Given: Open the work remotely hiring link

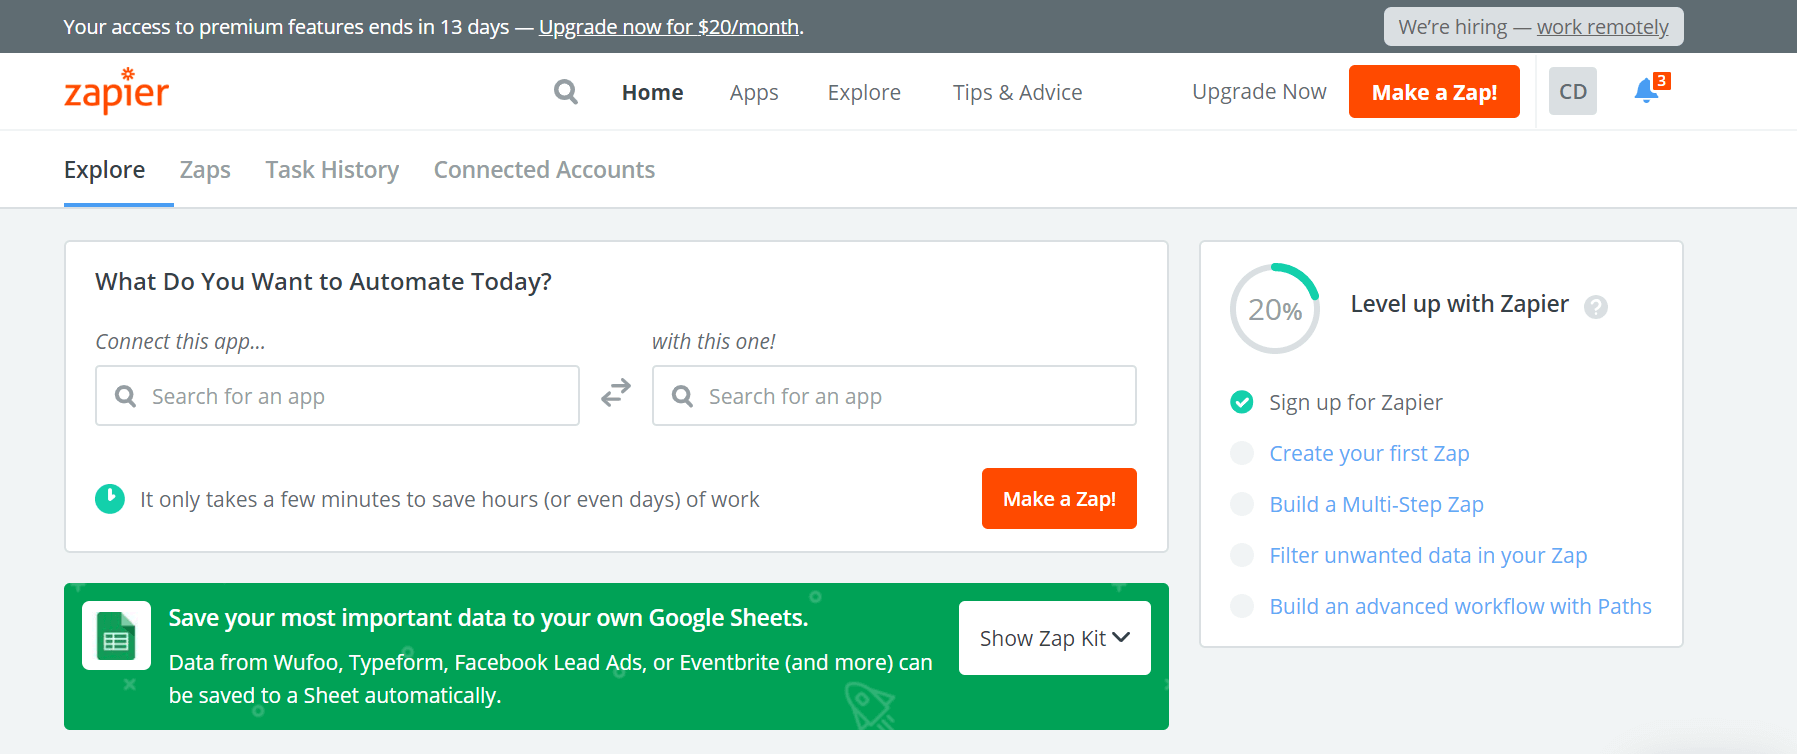Looking at the screenshot, I should pyautogui.click(x=1602, y=27).
